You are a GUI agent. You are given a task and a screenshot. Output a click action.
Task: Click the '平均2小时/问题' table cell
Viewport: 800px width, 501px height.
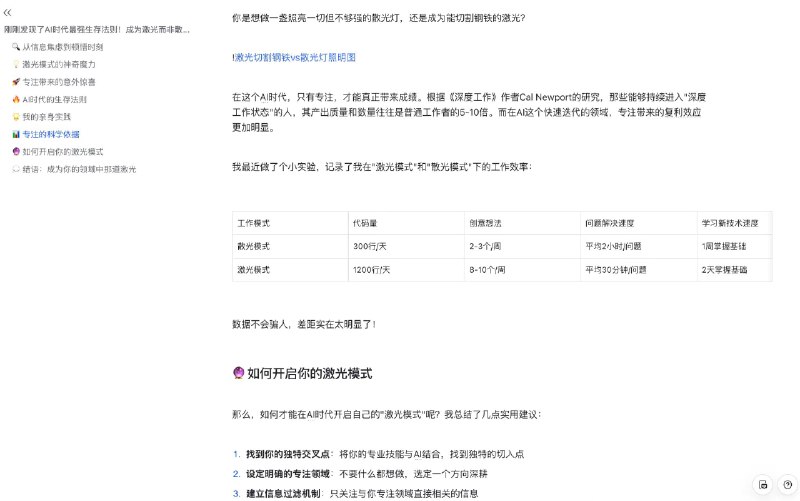coord(638,246)
